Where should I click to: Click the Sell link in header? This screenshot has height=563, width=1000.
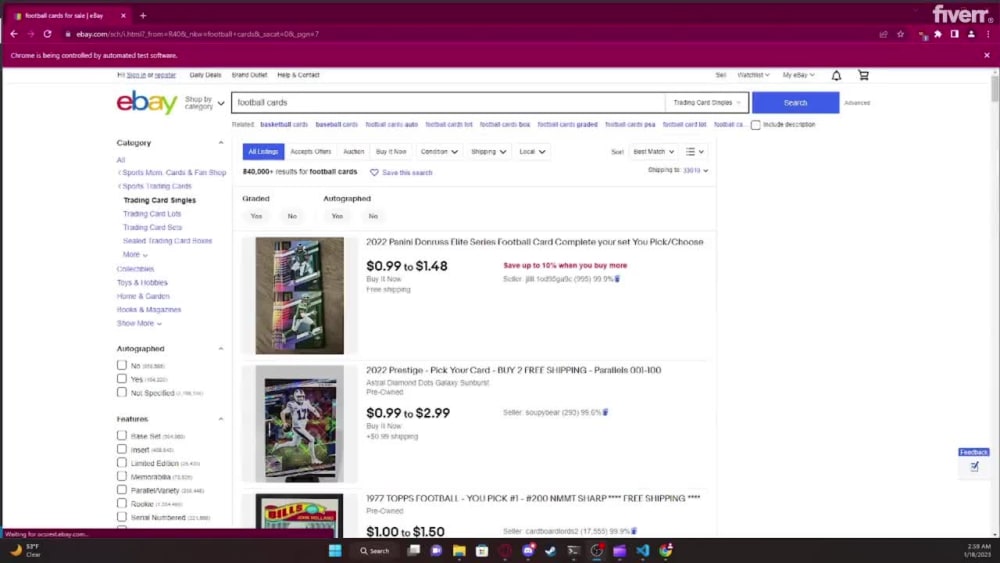point(721,75)
